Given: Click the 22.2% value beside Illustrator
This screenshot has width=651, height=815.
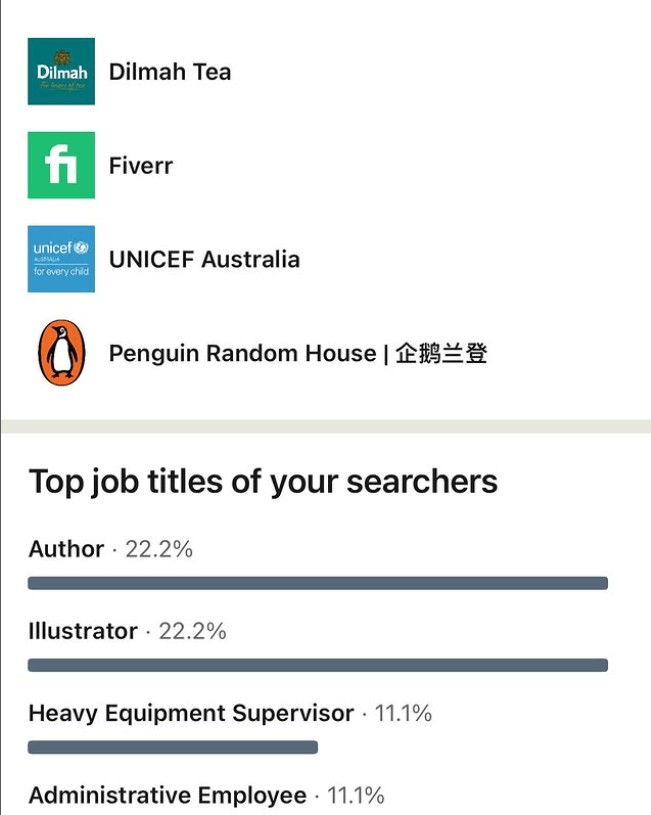Looking at the screenshot, I should pyautogui.click(x=191, y=631).
